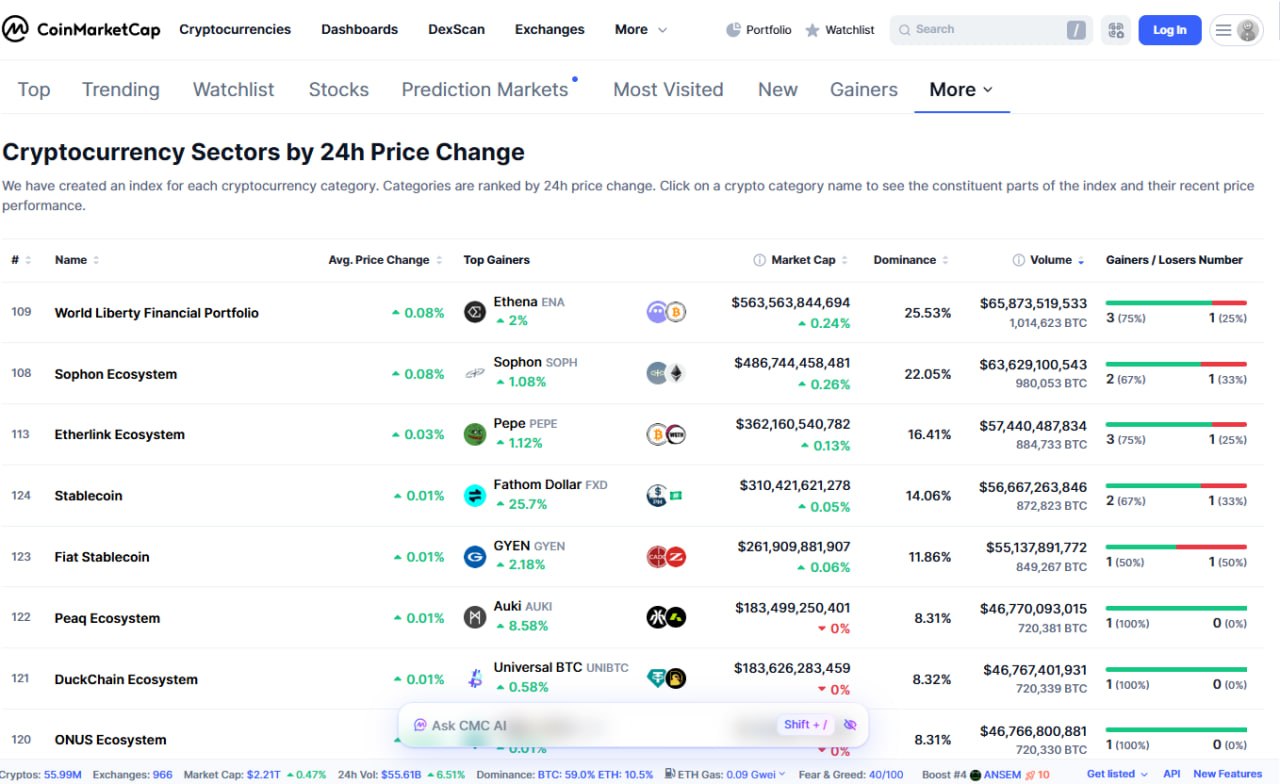This screenshot has height=784, width=1280.
Task: Expand the Get listed dropdown
Action: [1117, 774]
